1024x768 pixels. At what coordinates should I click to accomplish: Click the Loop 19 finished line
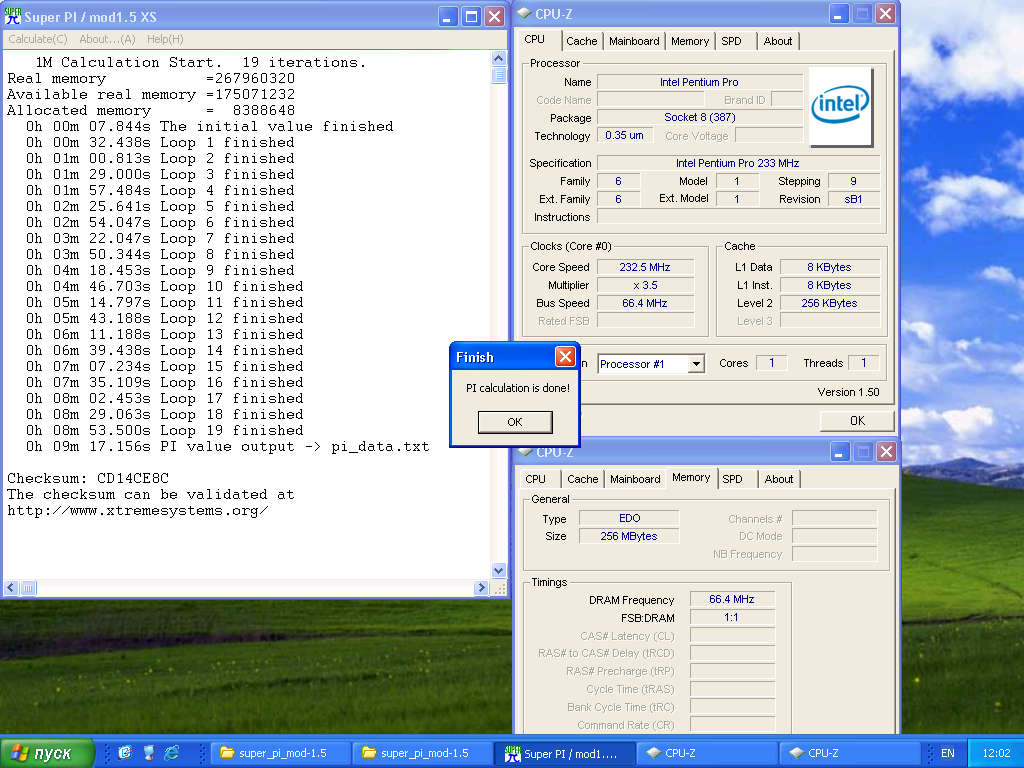click(165, 430)
